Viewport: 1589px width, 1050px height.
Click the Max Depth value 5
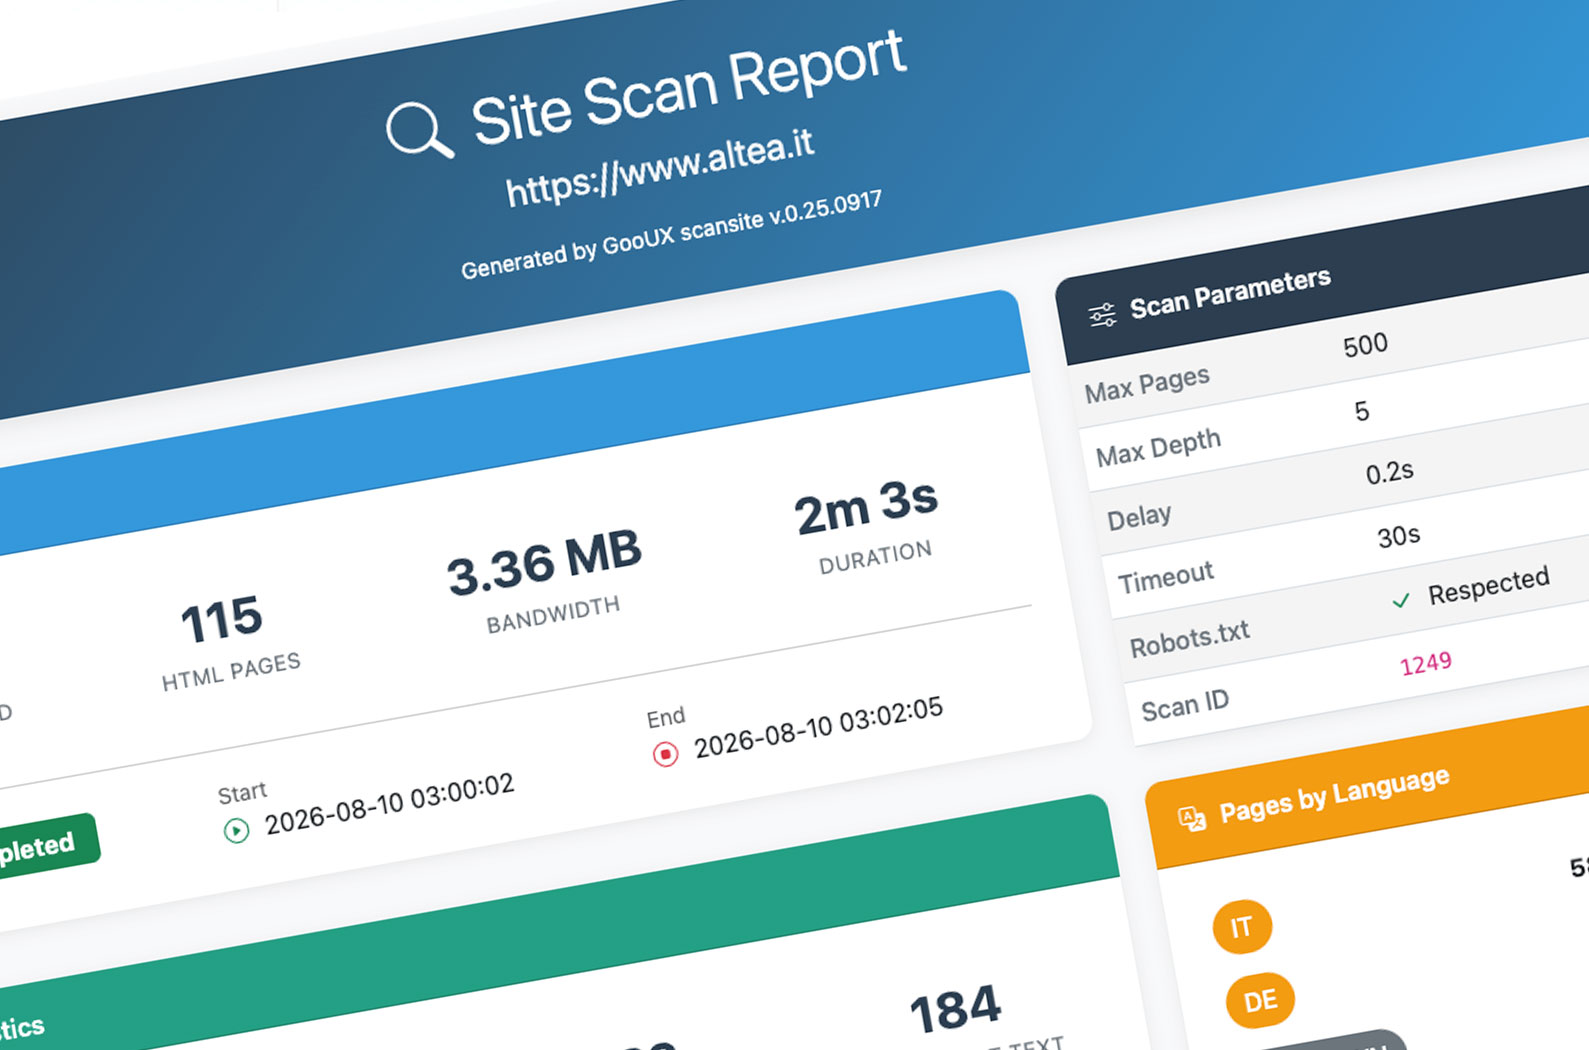click(x=1362, y=411)
